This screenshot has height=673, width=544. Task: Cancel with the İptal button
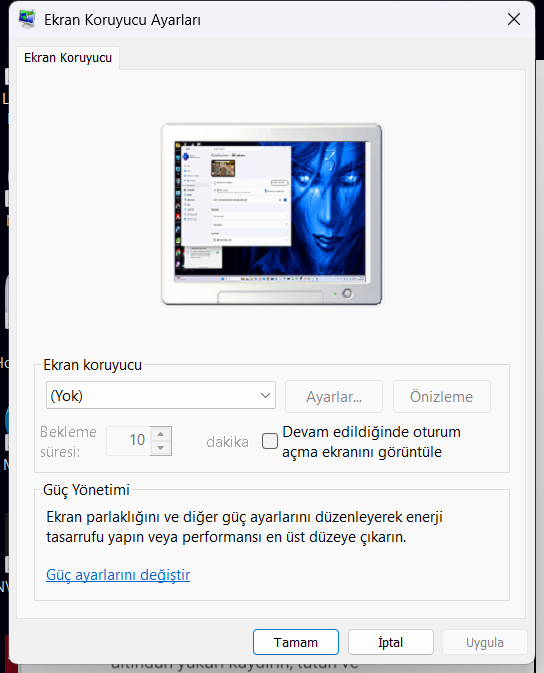(x=391, y=642)
